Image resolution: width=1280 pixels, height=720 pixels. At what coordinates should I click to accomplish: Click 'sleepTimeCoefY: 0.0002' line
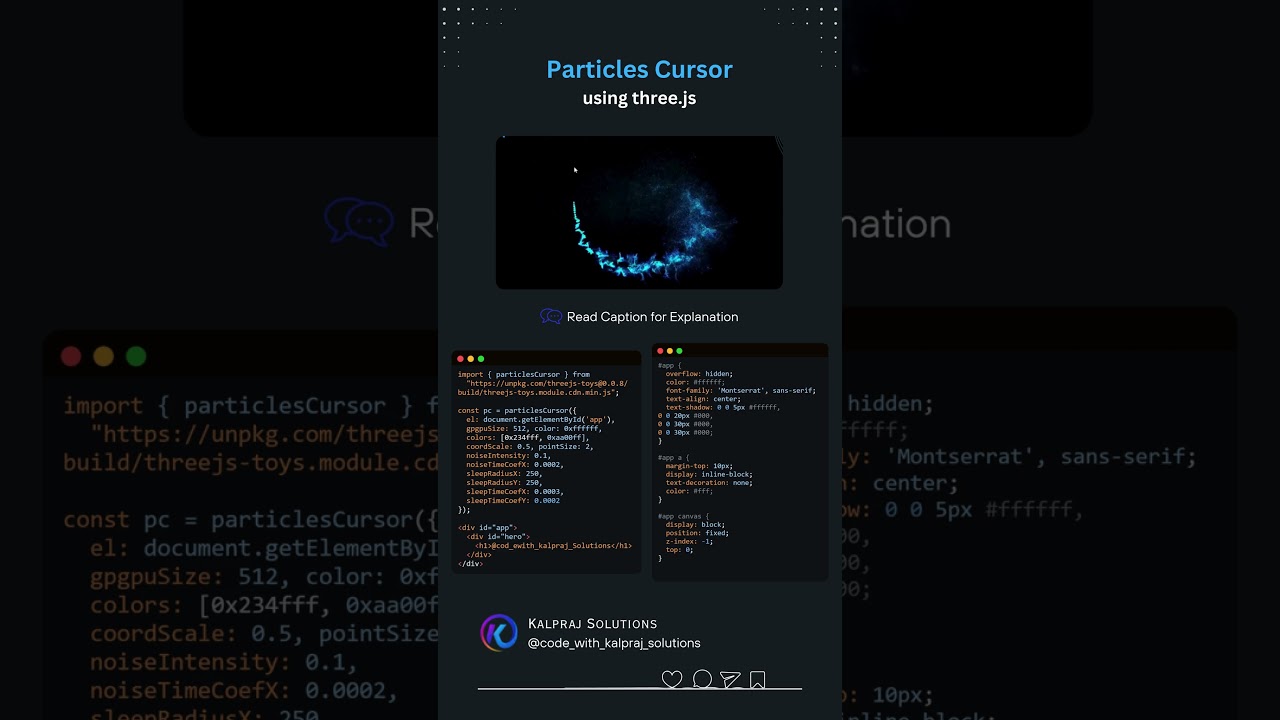click(x=513, y=500)
